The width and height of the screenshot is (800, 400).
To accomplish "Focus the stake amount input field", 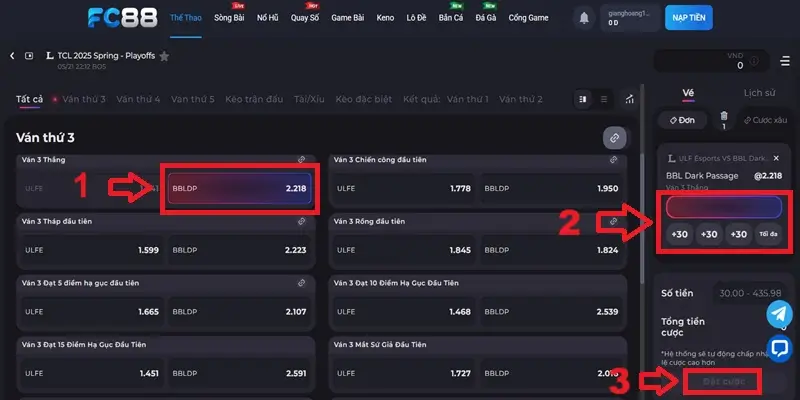I will [x=723, y=208].
